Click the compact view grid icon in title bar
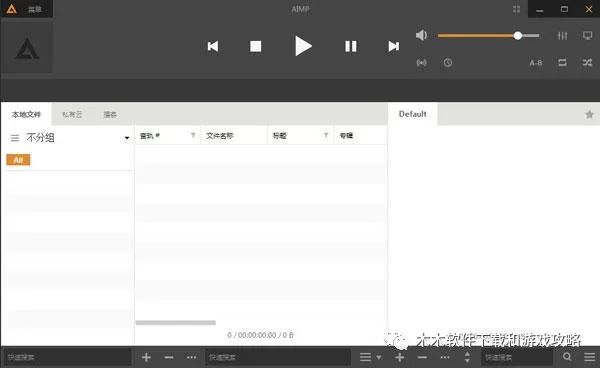The height and width of the screenshot is (368, 600). click(x=517, y=9)
